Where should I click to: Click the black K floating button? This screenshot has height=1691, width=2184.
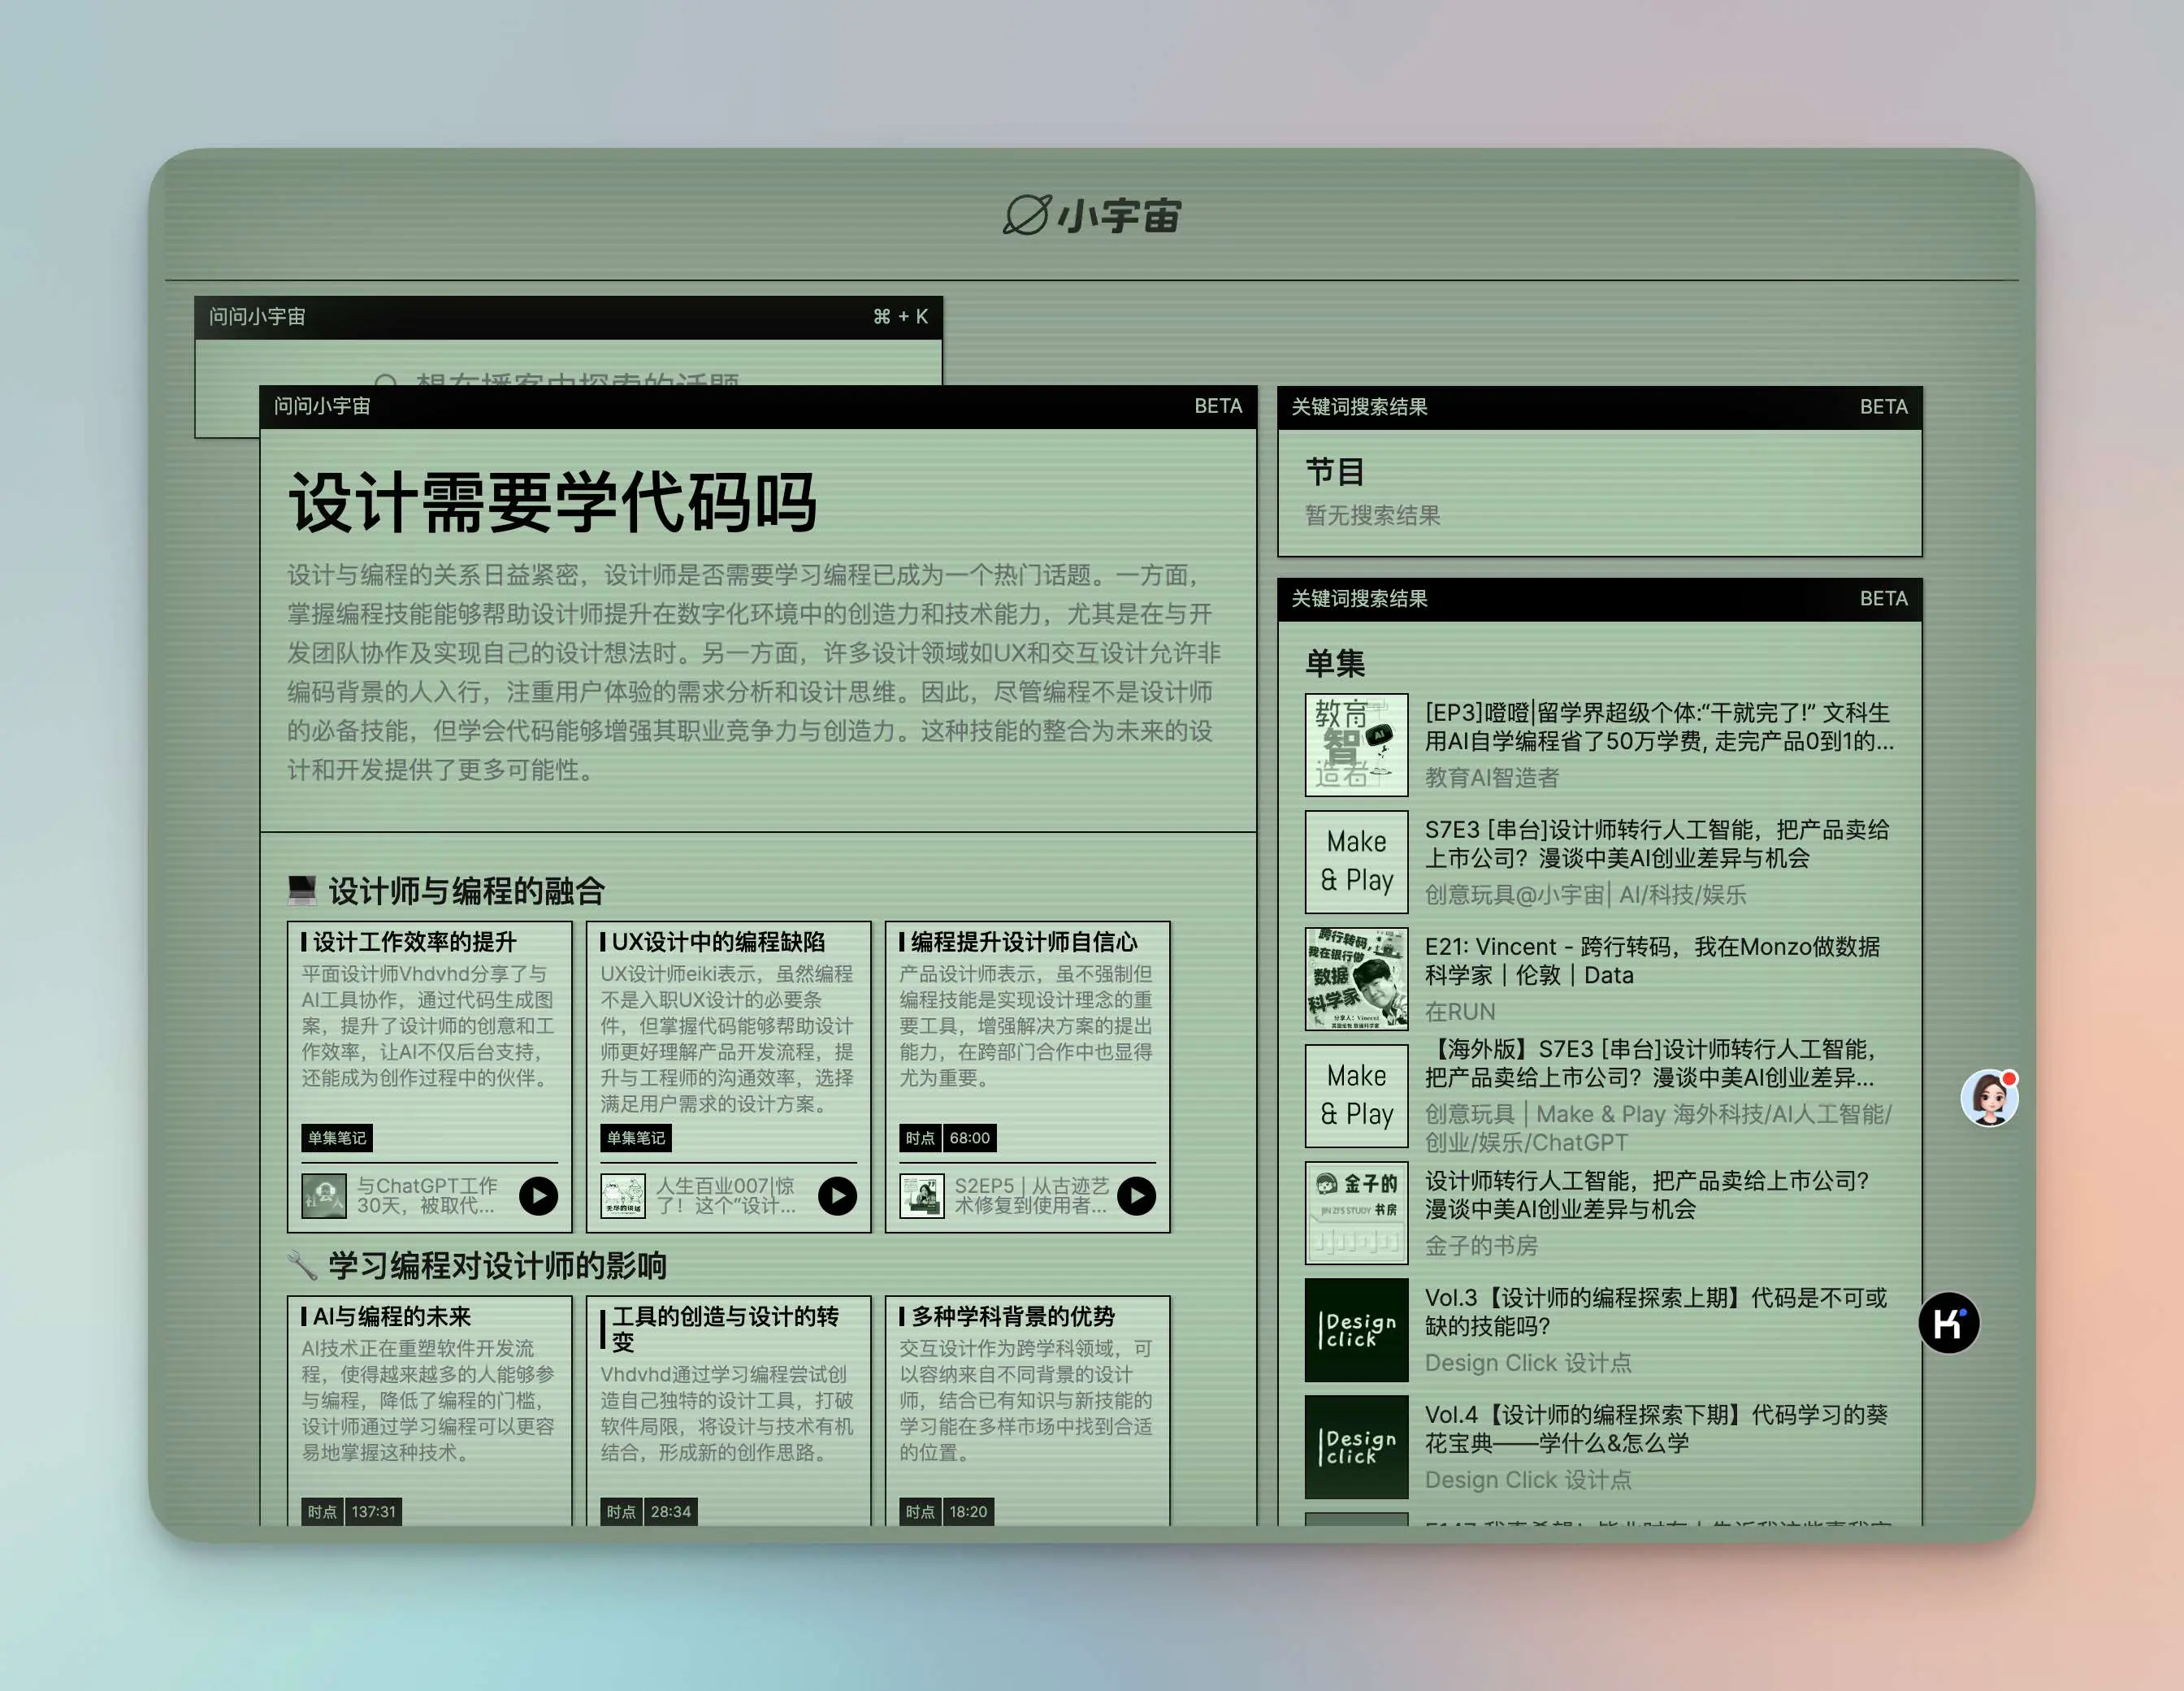coord(1949,1323)
